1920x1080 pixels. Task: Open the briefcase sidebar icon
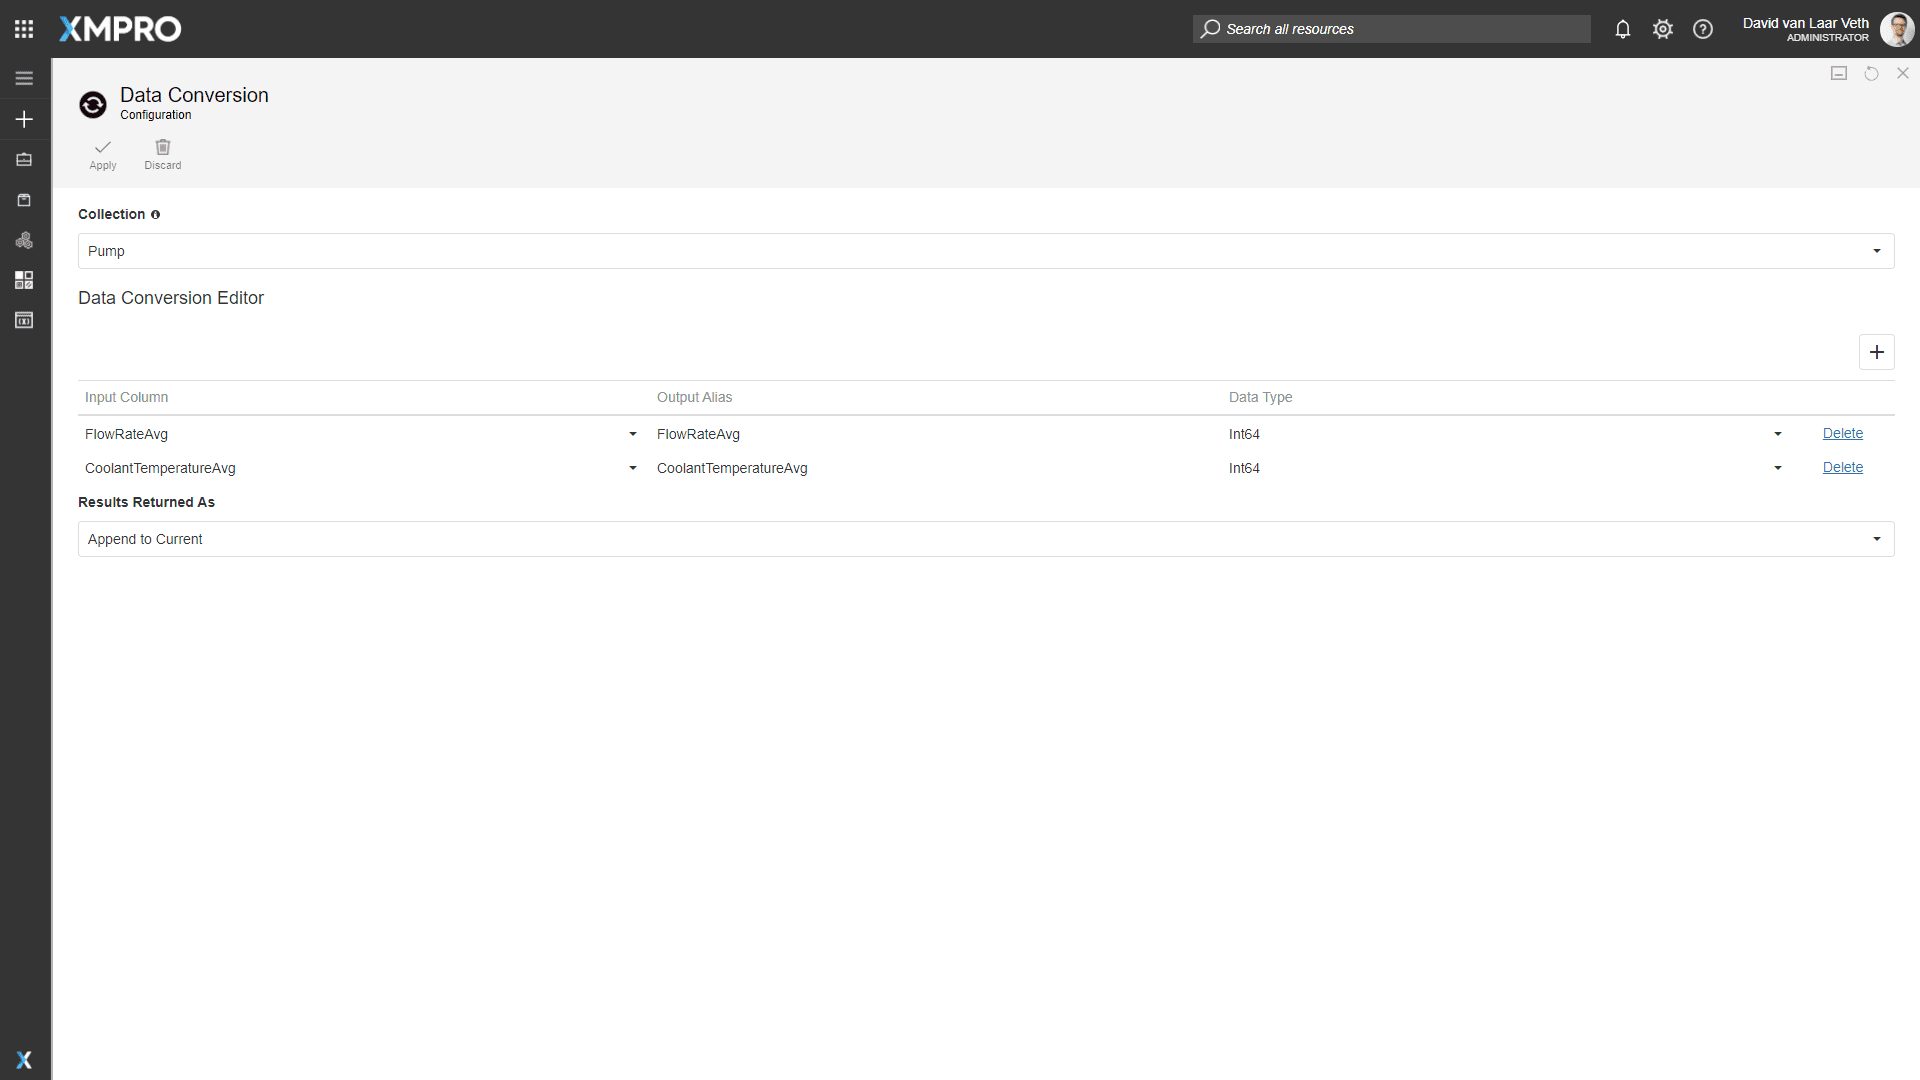(24, 160)
